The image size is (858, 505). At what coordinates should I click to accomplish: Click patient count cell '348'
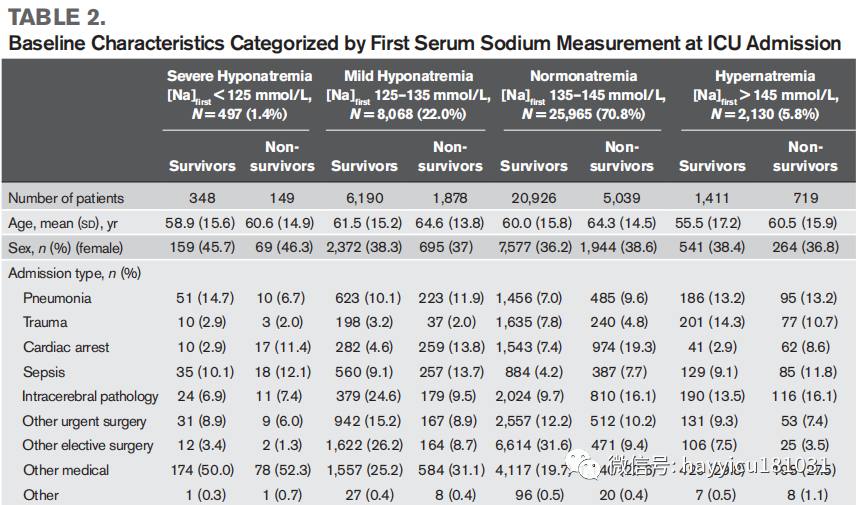(x=202, y=198)
